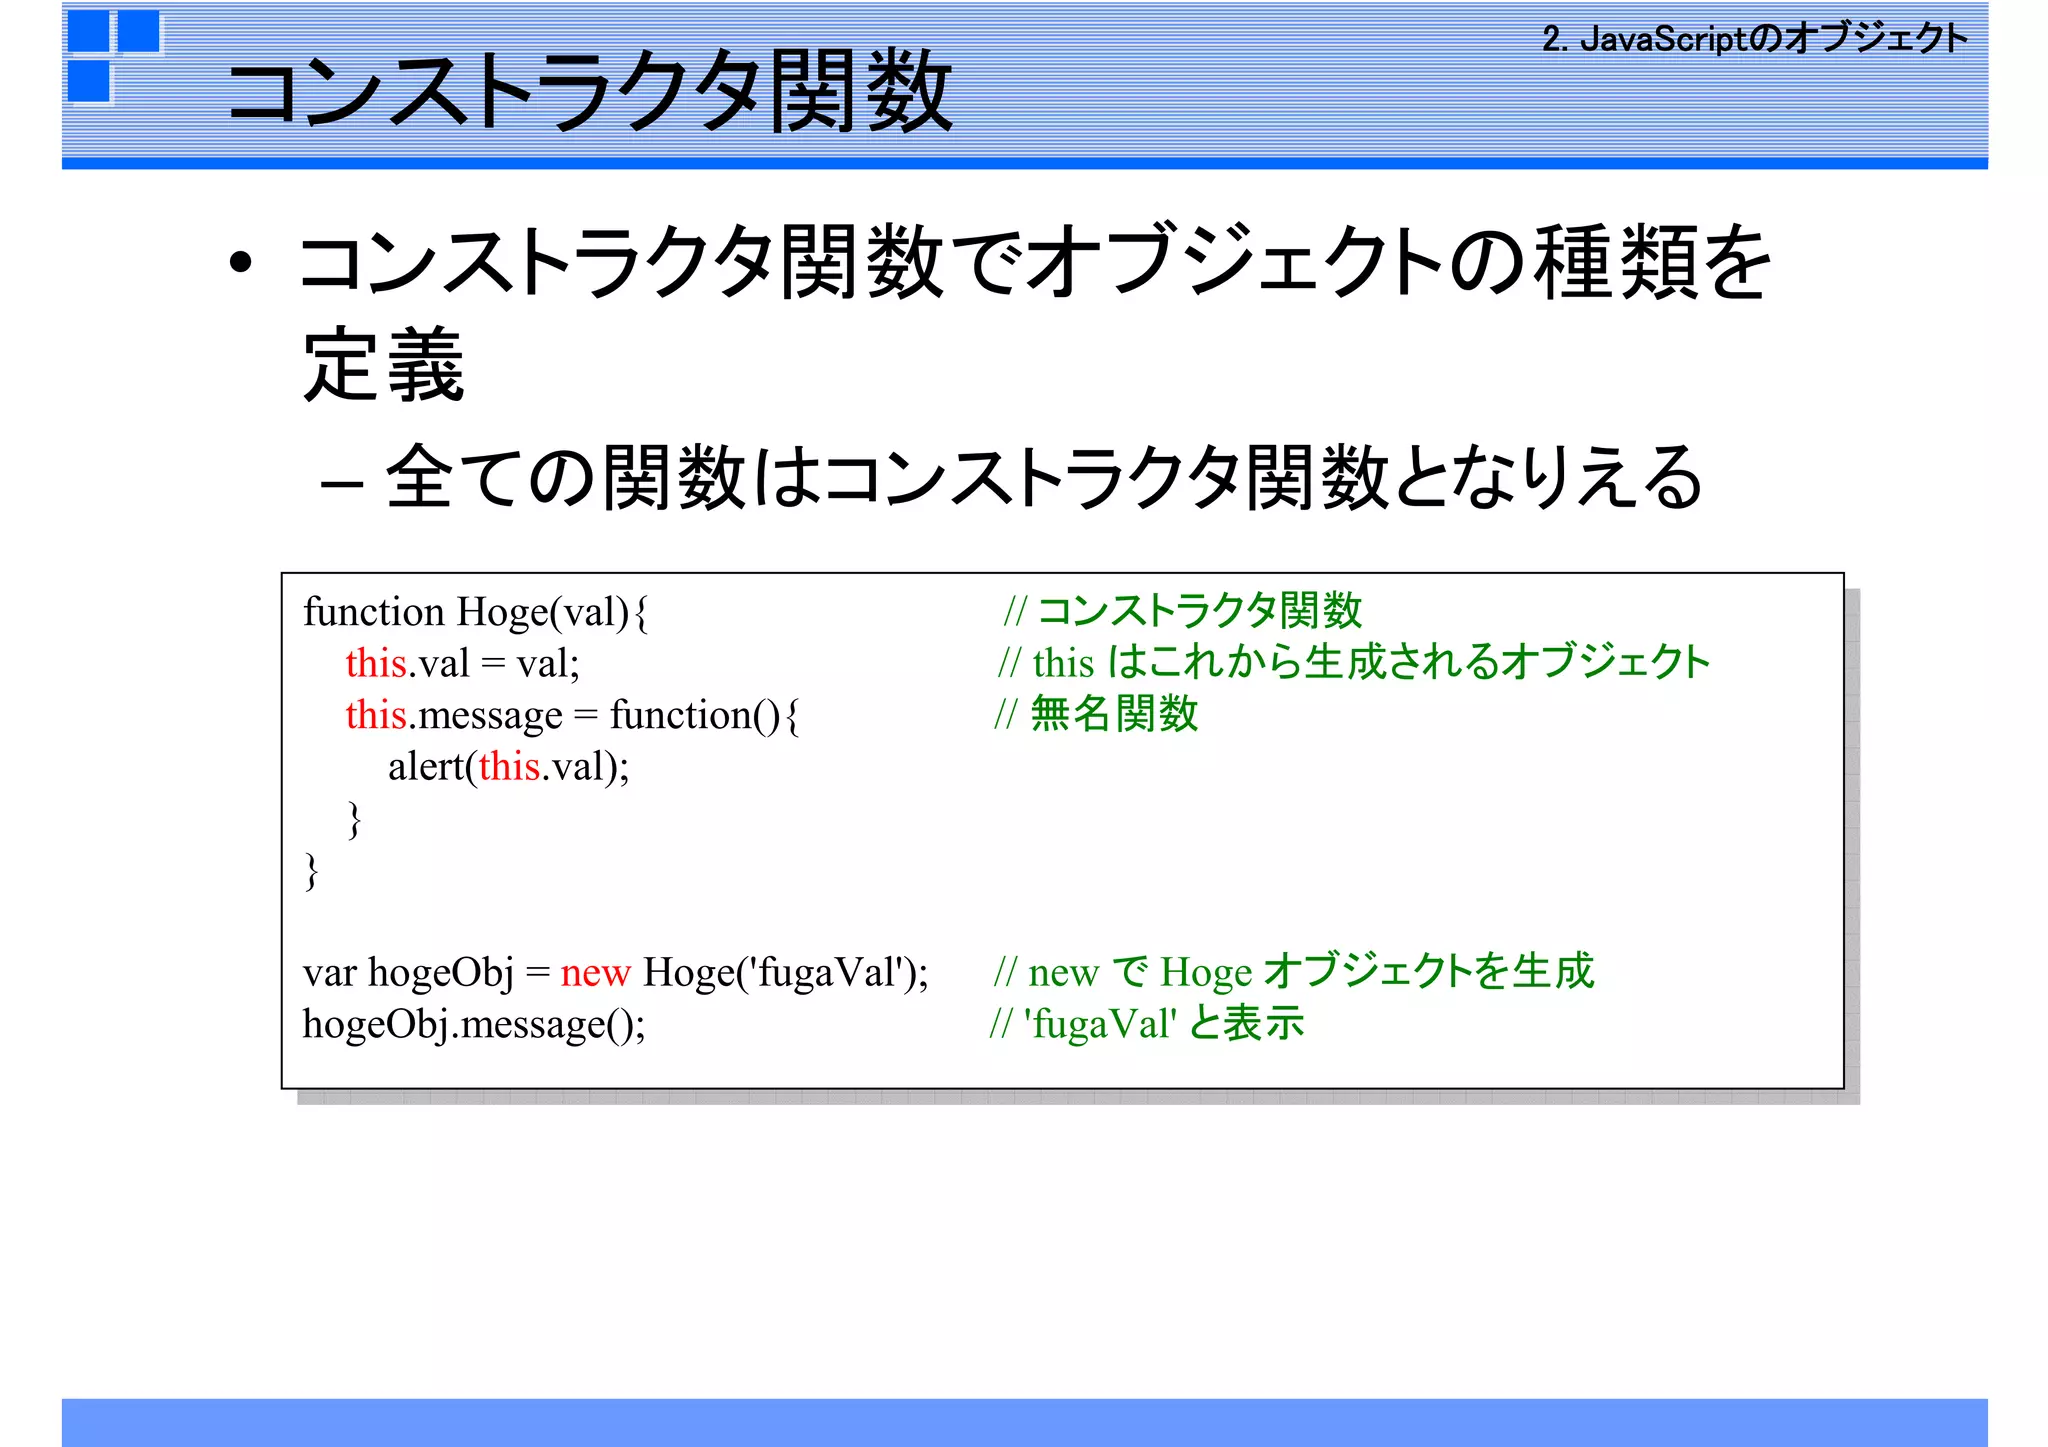Image resolution: width=2048 pixels, height=1447 pixels.
Task: Click the code line this.val = val;
Action: pyautogui.click(x=462, y=664)
